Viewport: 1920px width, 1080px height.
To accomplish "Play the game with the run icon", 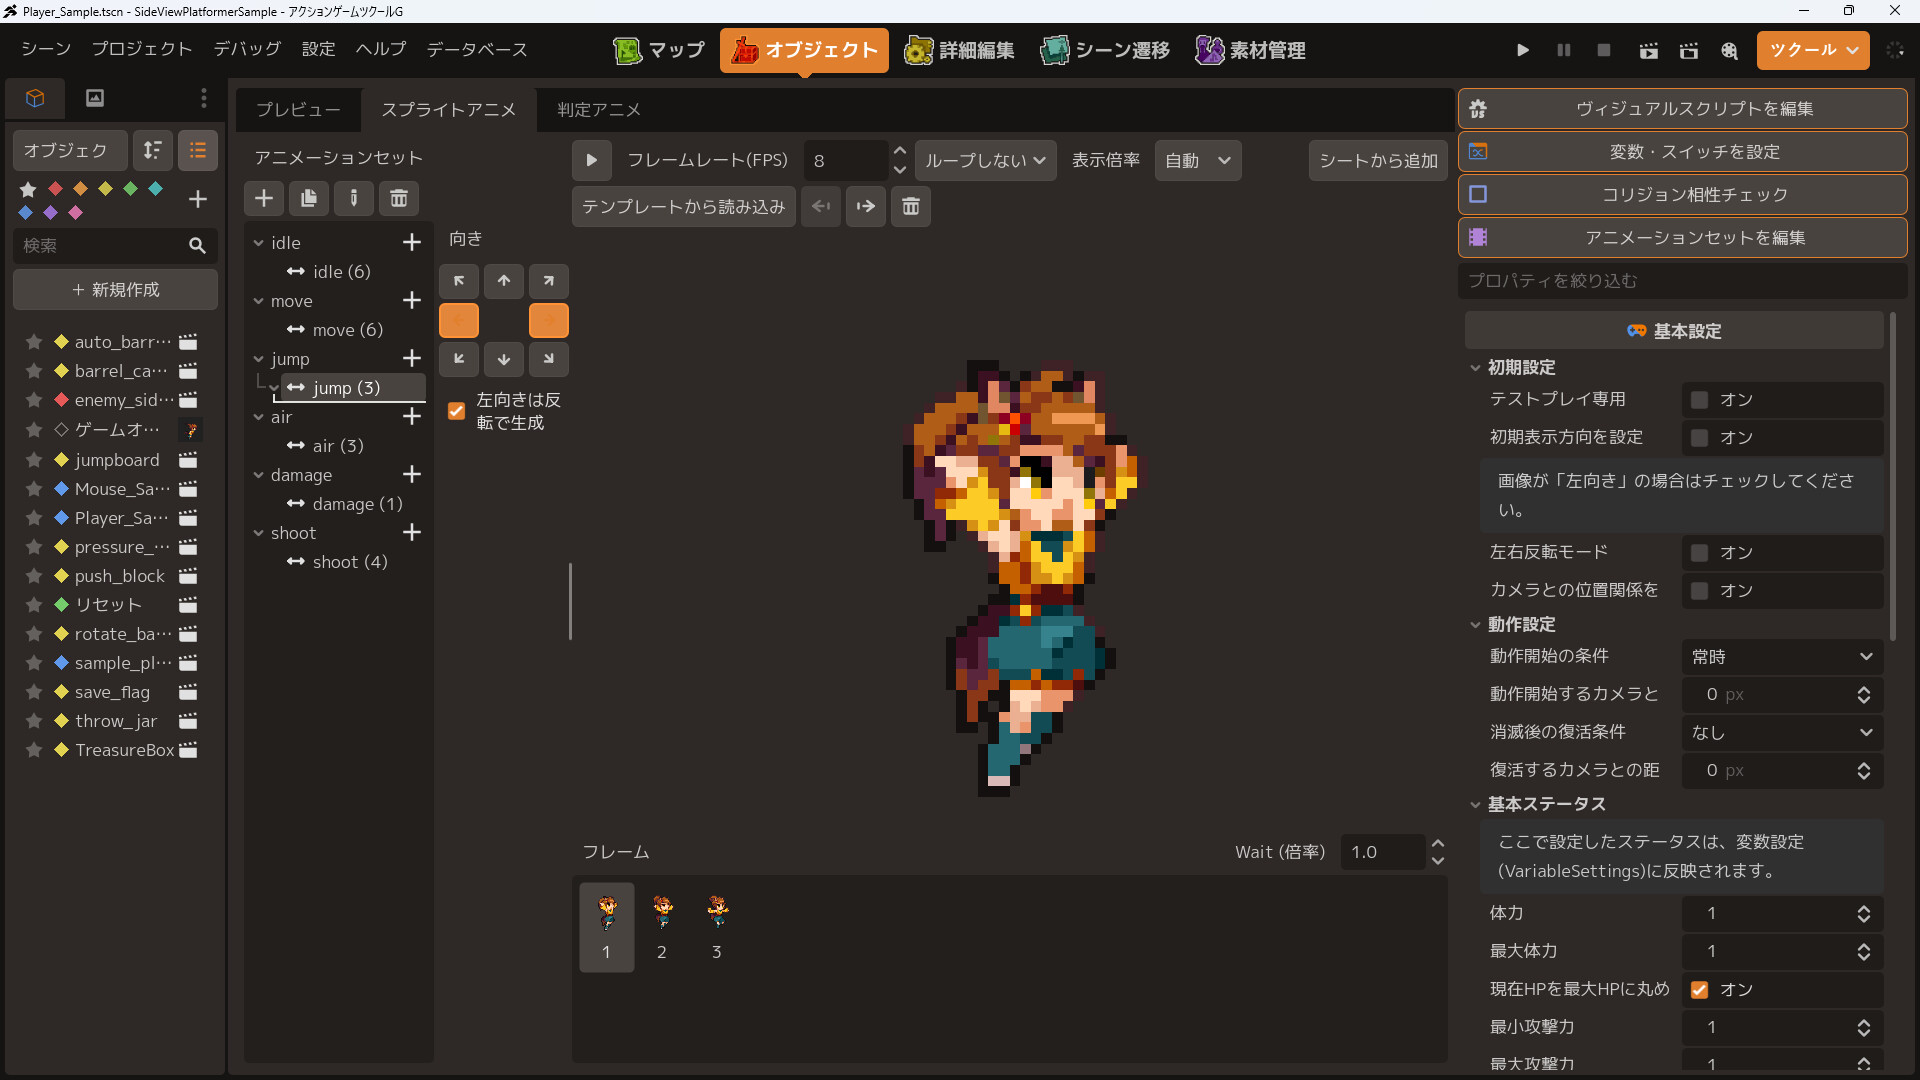I will tap(1522, 50).
